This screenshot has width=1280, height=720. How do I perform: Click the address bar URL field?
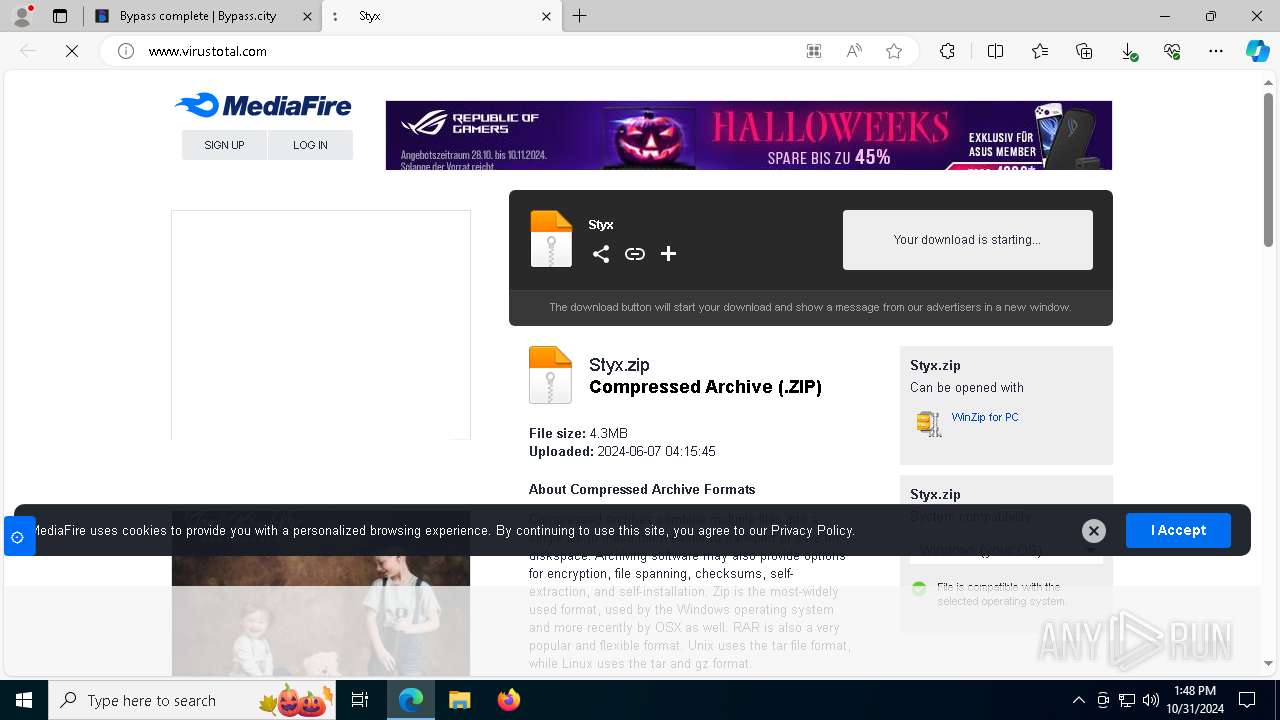(x=470, y=51)
